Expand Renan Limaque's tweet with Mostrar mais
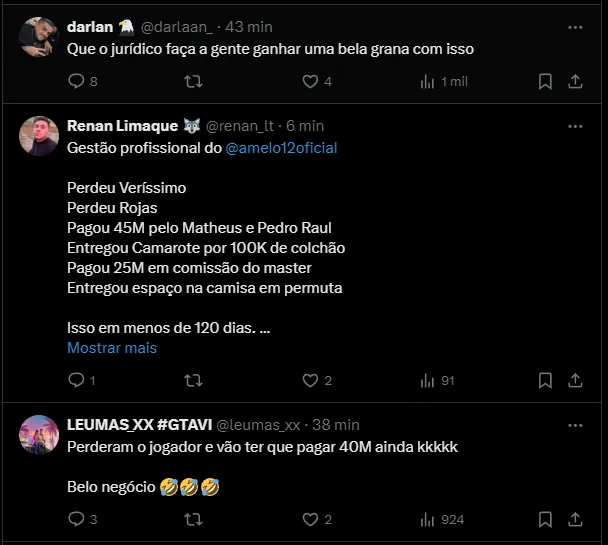The width and height of the screenshot is (608, 545). click(111, 348)
